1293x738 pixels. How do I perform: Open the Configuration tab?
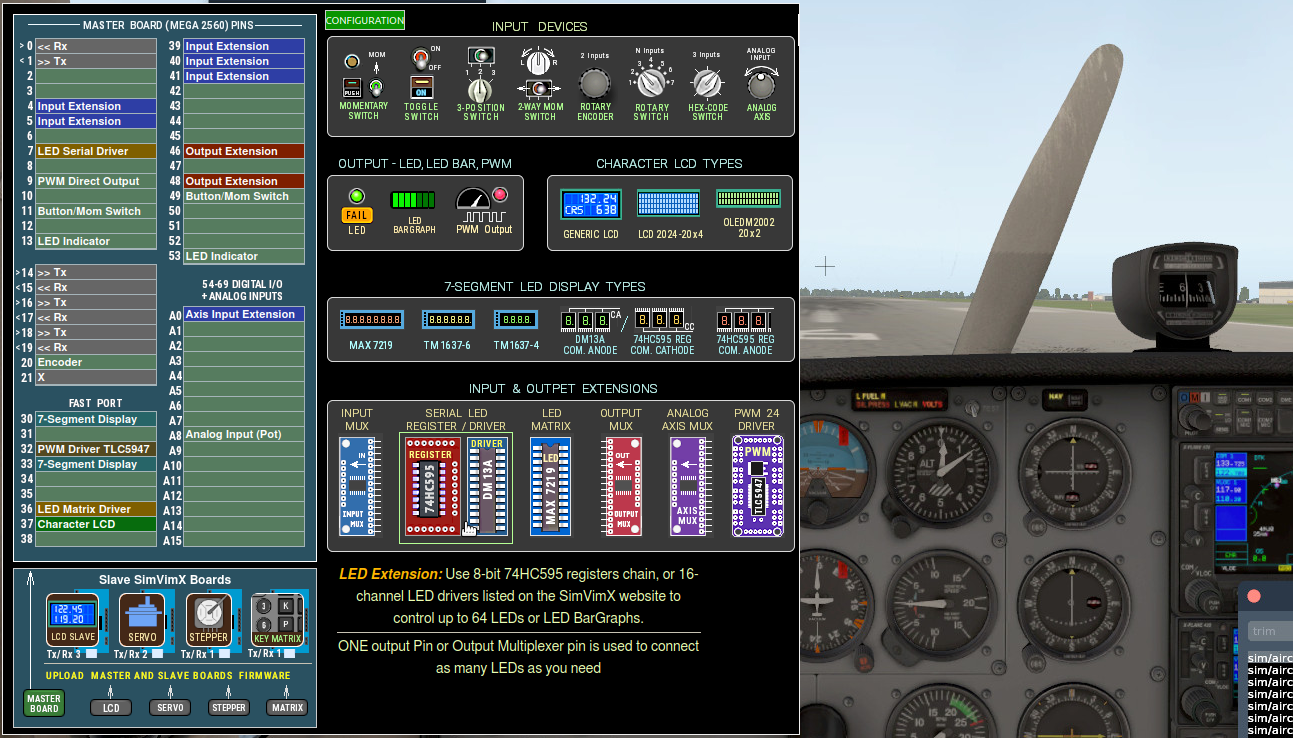click(x=365, y=20)
